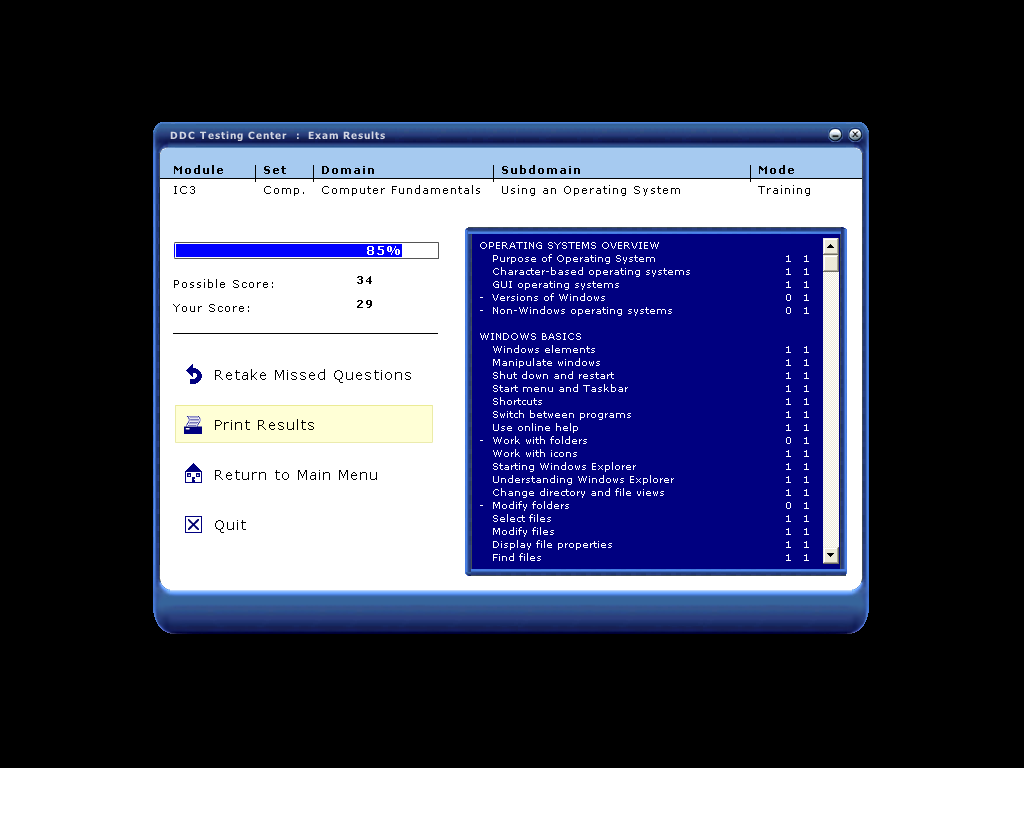Screen dimensions: 1024x833
Task: Select Retake Missed Questions
Action: pyautogui.click(x=312, y=375)
